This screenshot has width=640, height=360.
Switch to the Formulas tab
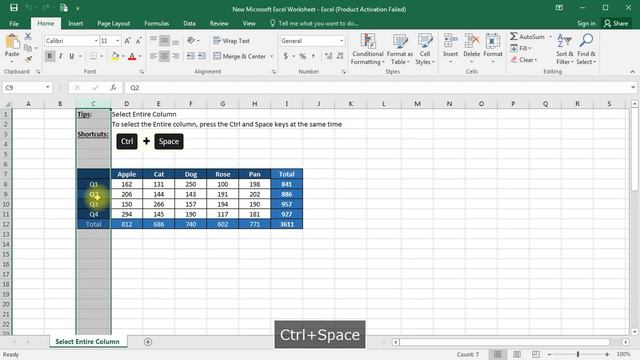[156, 24]
